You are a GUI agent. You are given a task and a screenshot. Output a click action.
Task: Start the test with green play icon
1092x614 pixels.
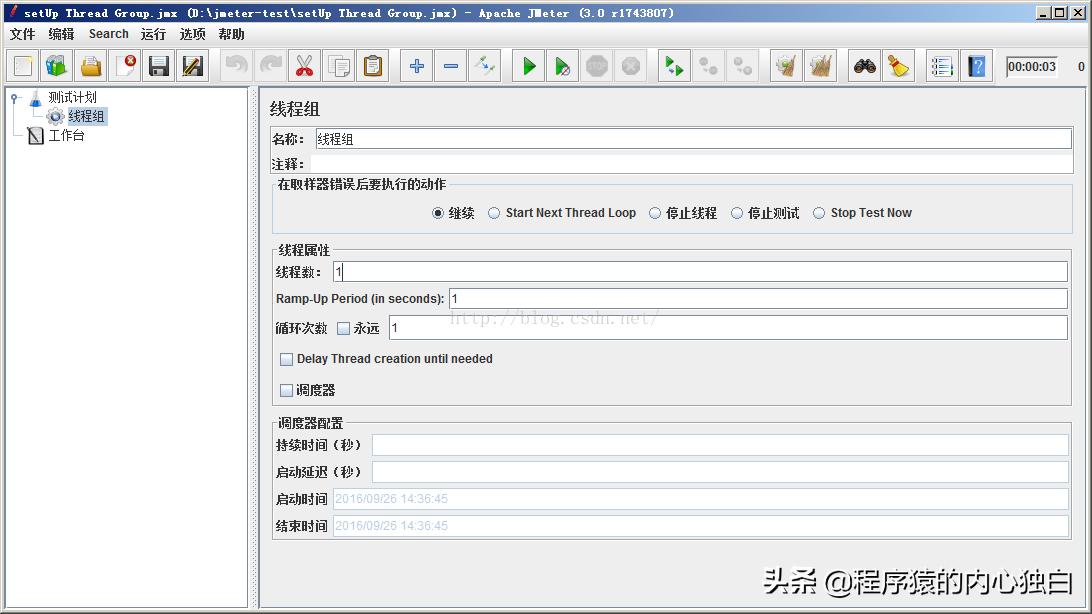click(527, 65)
